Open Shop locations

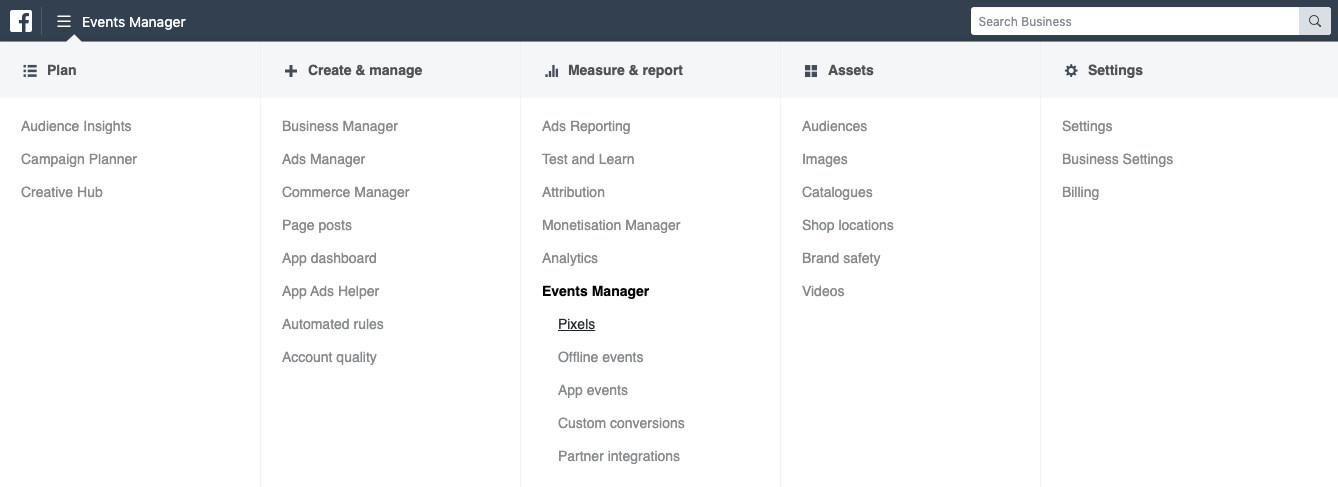848,225
